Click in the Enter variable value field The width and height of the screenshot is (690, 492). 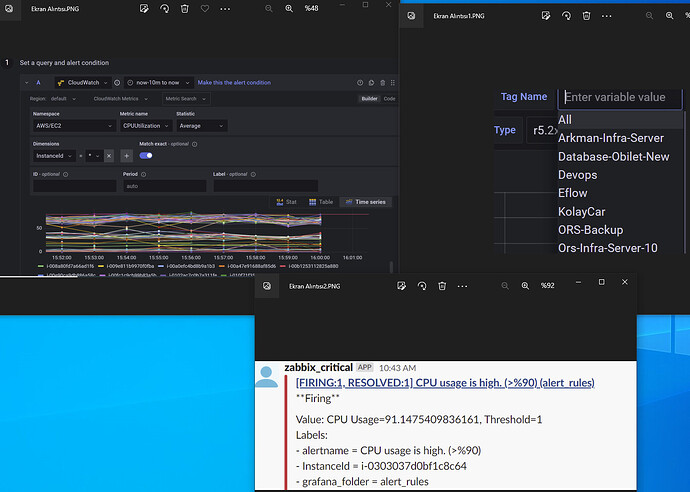point(620,98)
